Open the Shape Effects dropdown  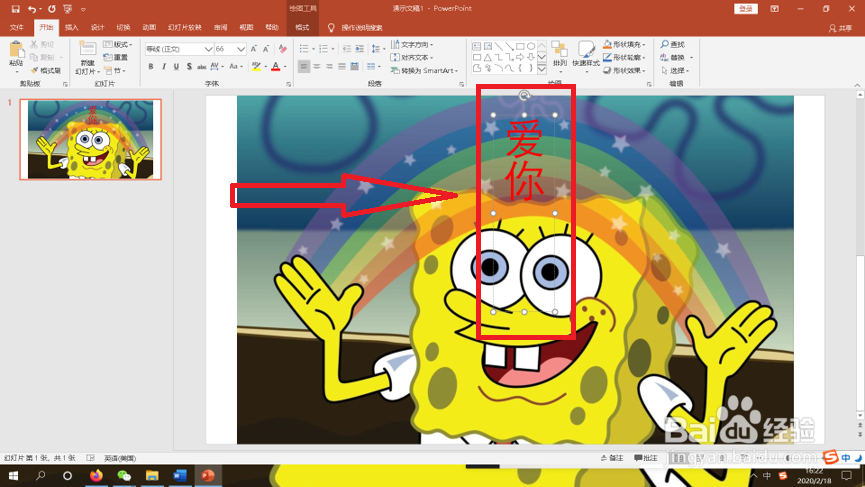(x=624, y=71)
